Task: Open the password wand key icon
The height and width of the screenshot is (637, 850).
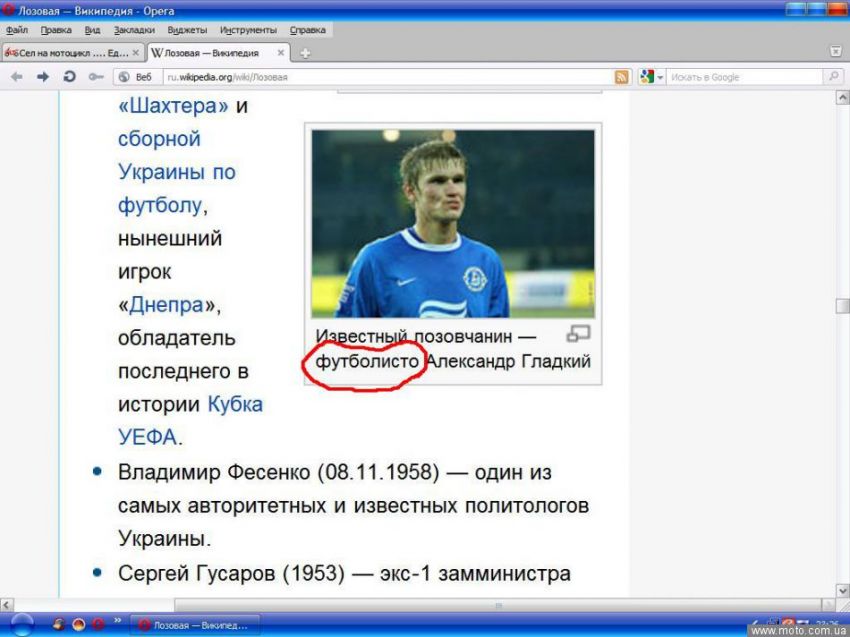Action: click(96, 77)
